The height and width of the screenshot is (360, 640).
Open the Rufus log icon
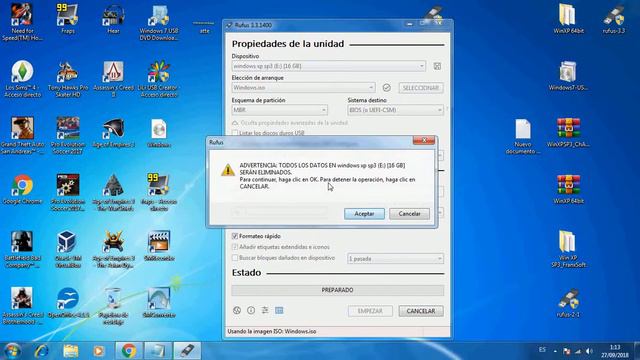click(279, 310)
